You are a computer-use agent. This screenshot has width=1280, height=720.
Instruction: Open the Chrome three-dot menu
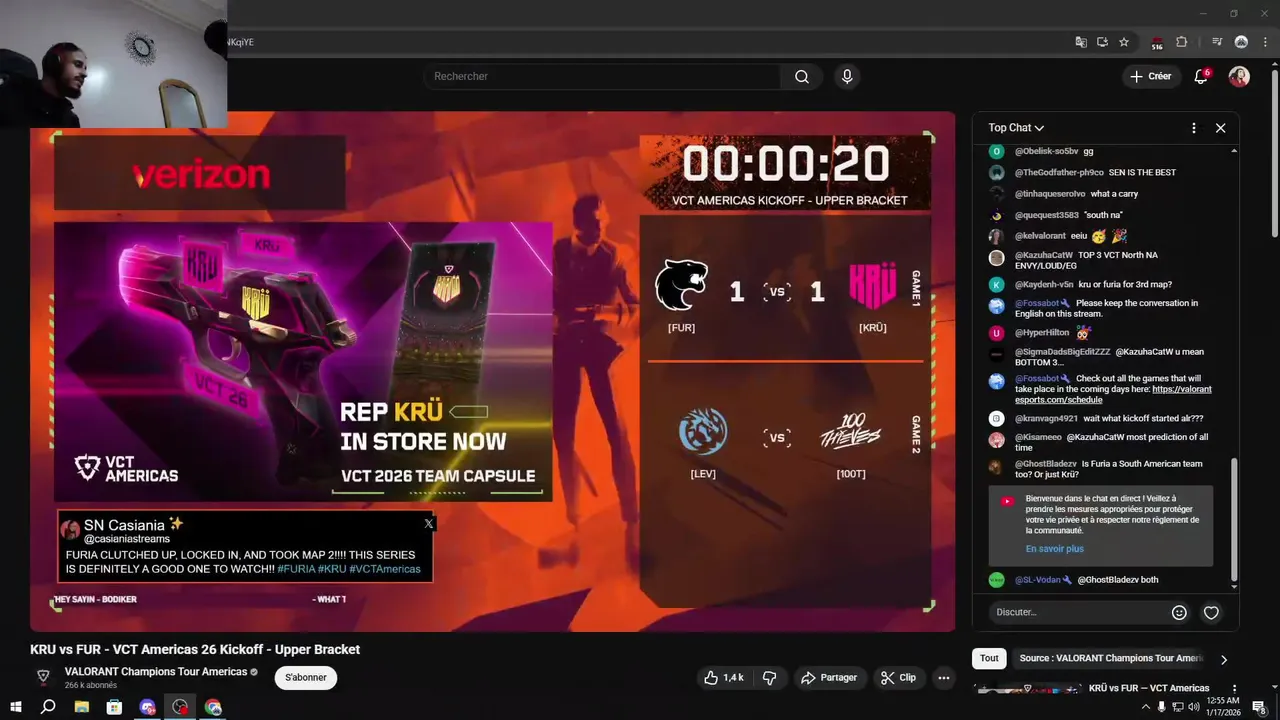point(1263,42)
